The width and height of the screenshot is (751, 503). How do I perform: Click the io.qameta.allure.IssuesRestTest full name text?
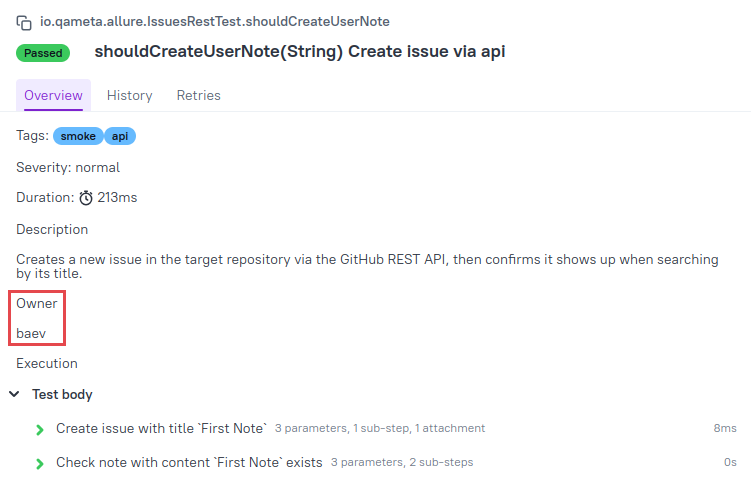(x=215, y=22)
